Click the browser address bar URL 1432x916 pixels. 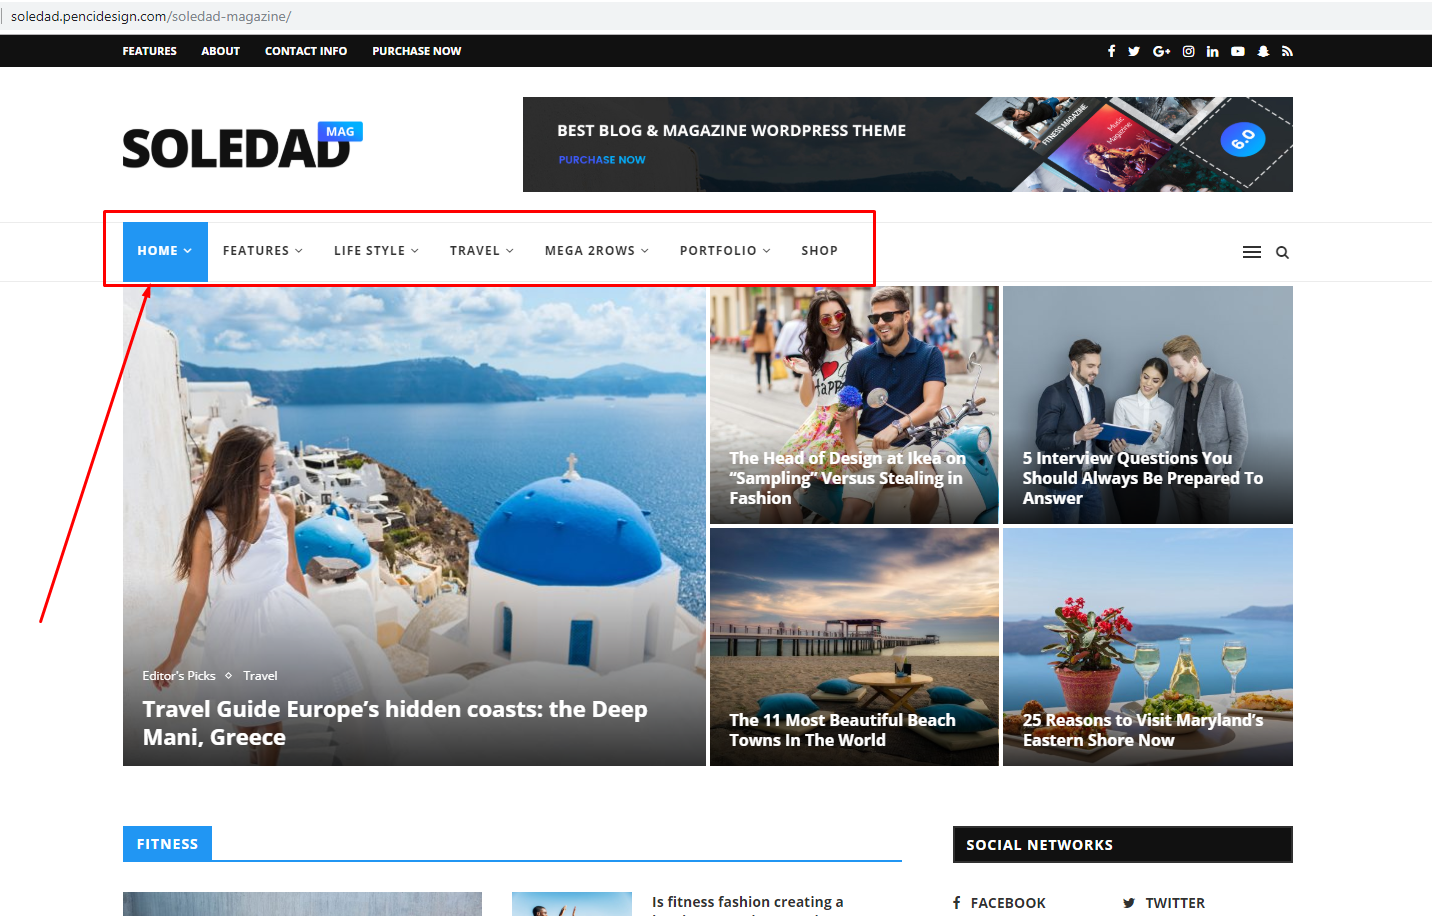(x=151, y=16)
